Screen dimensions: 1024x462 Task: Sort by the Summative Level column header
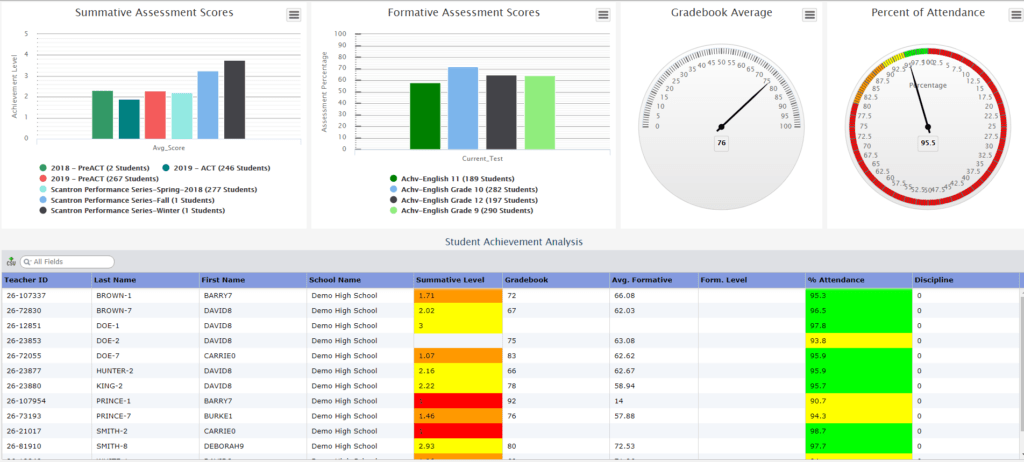pos(450,280)
